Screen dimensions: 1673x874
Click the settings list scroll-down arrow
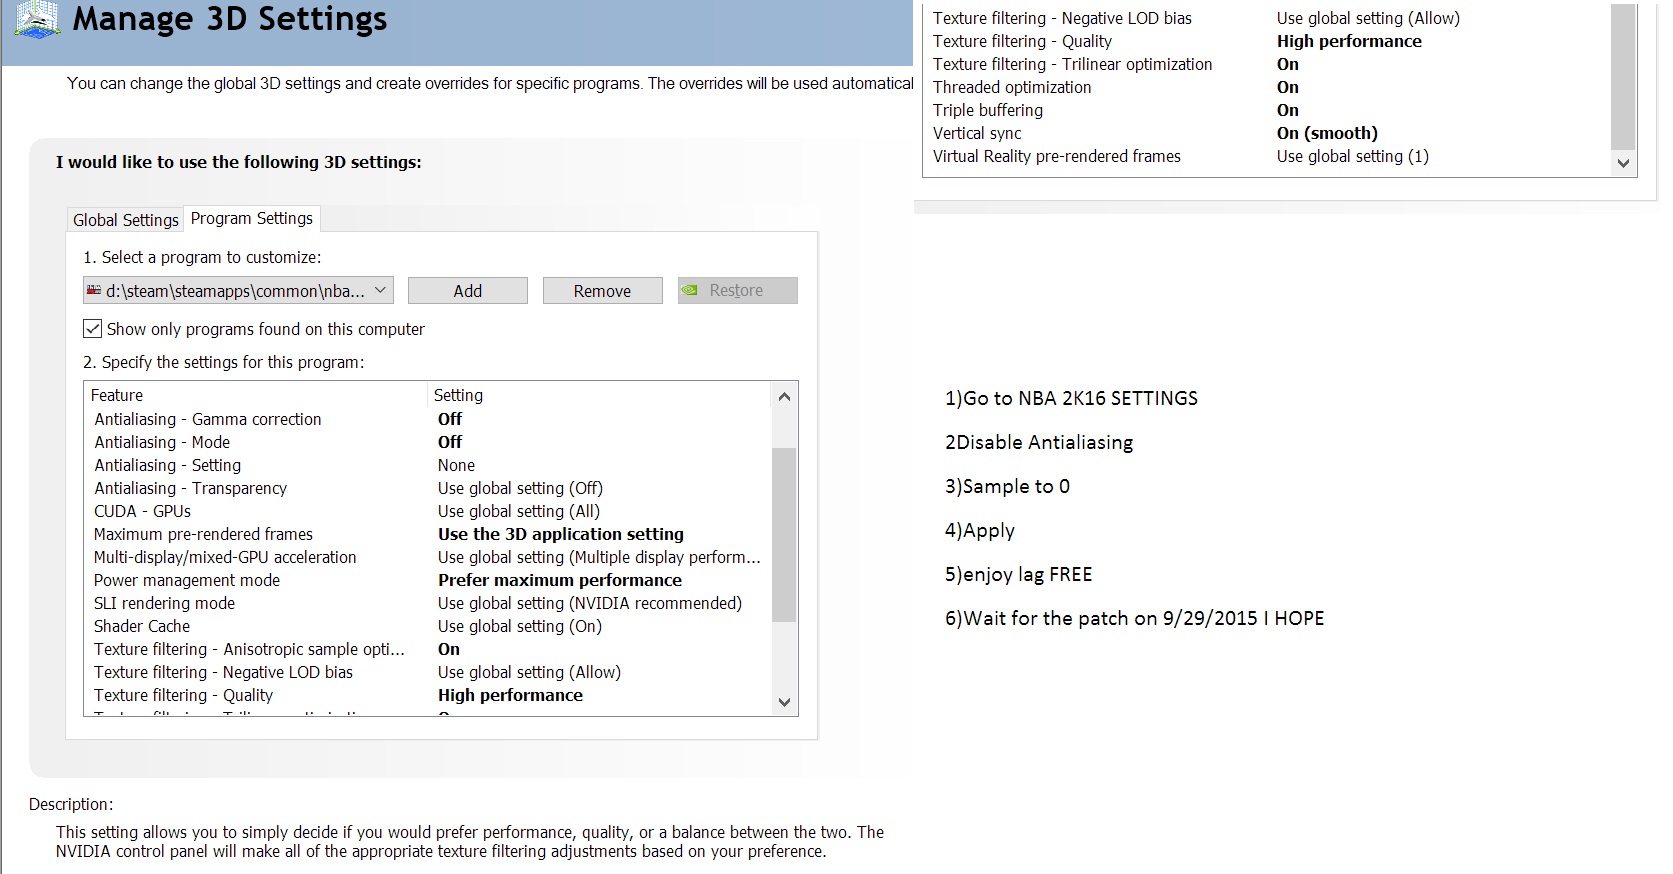pyautogui.click(x=784, y=702)
